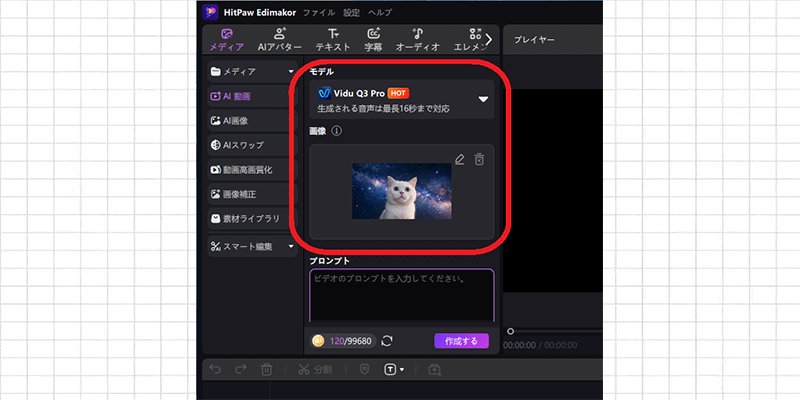
Task: Select the cat galaxy image thumbnail
Action: coord(402,191)
